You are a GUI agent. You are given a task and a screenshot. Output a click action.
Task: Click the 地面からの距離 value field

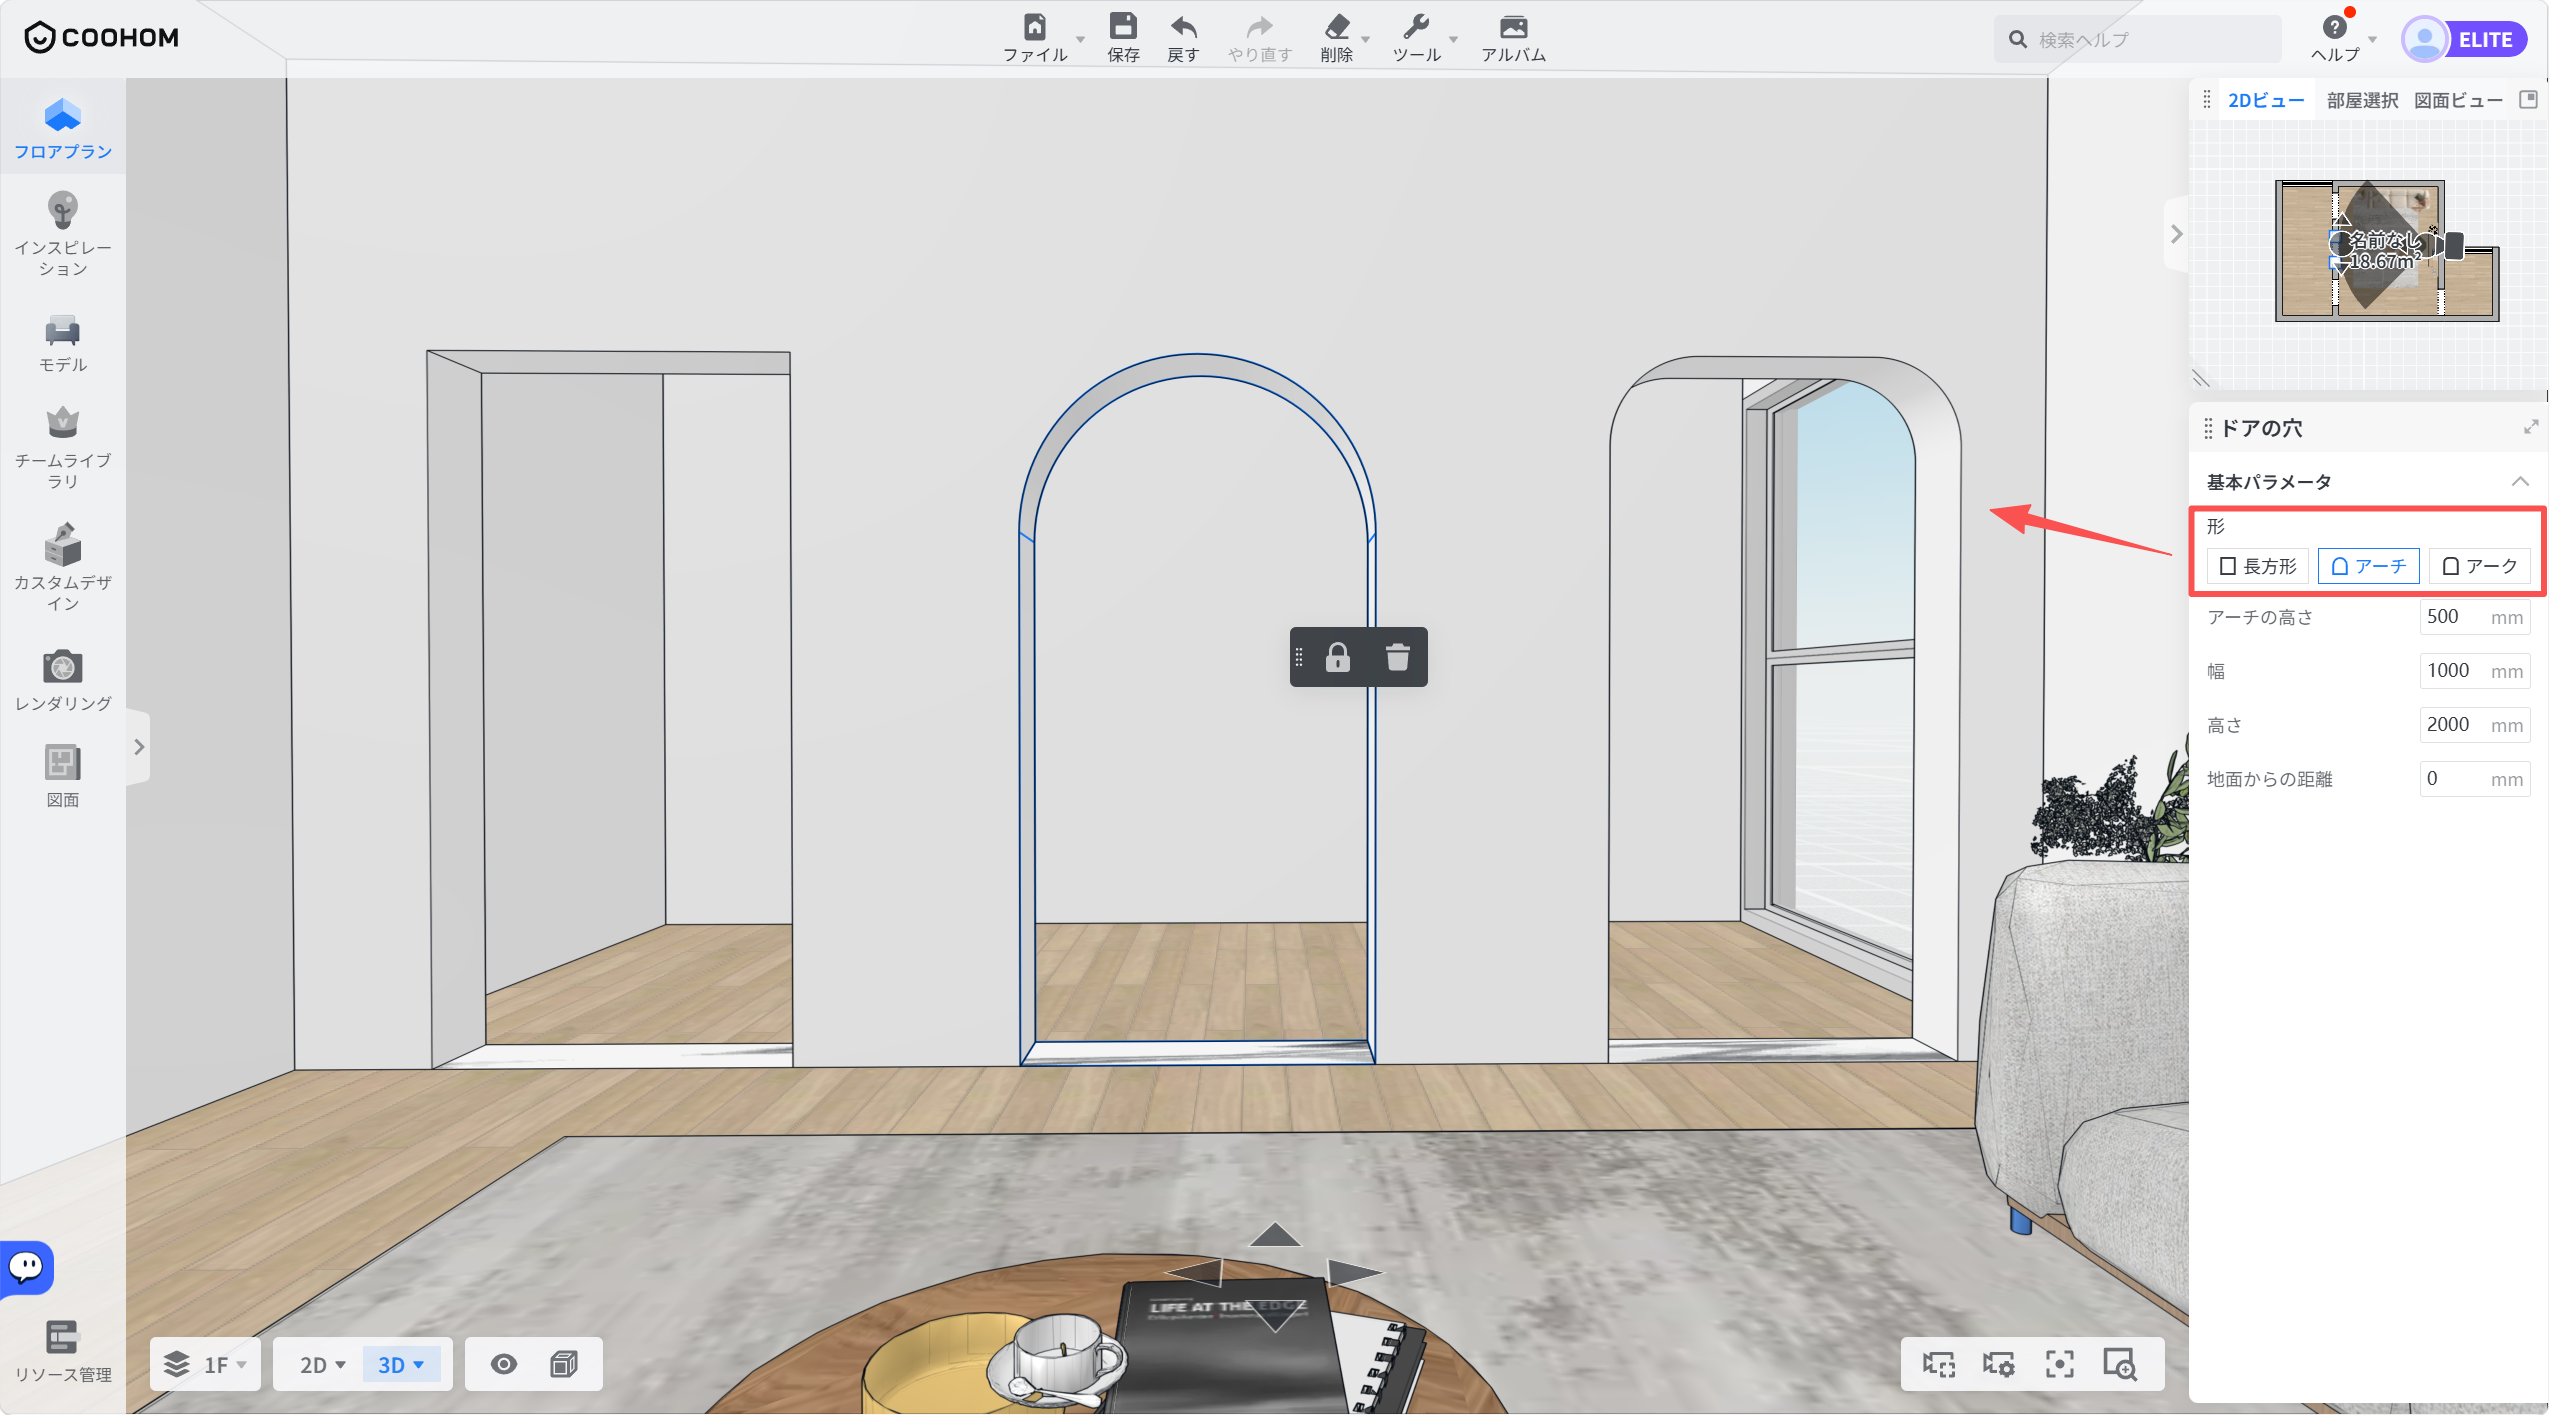click(2474, 779)
